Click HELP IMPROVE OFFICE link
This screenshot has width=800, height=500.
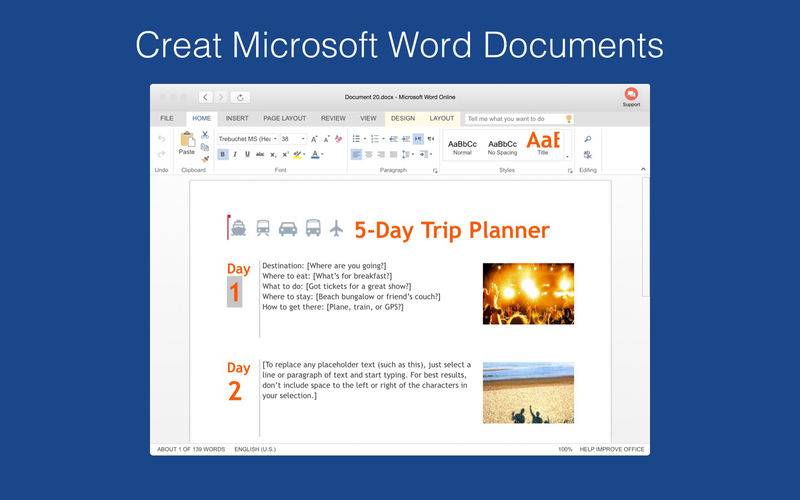(x=612, y=449)
